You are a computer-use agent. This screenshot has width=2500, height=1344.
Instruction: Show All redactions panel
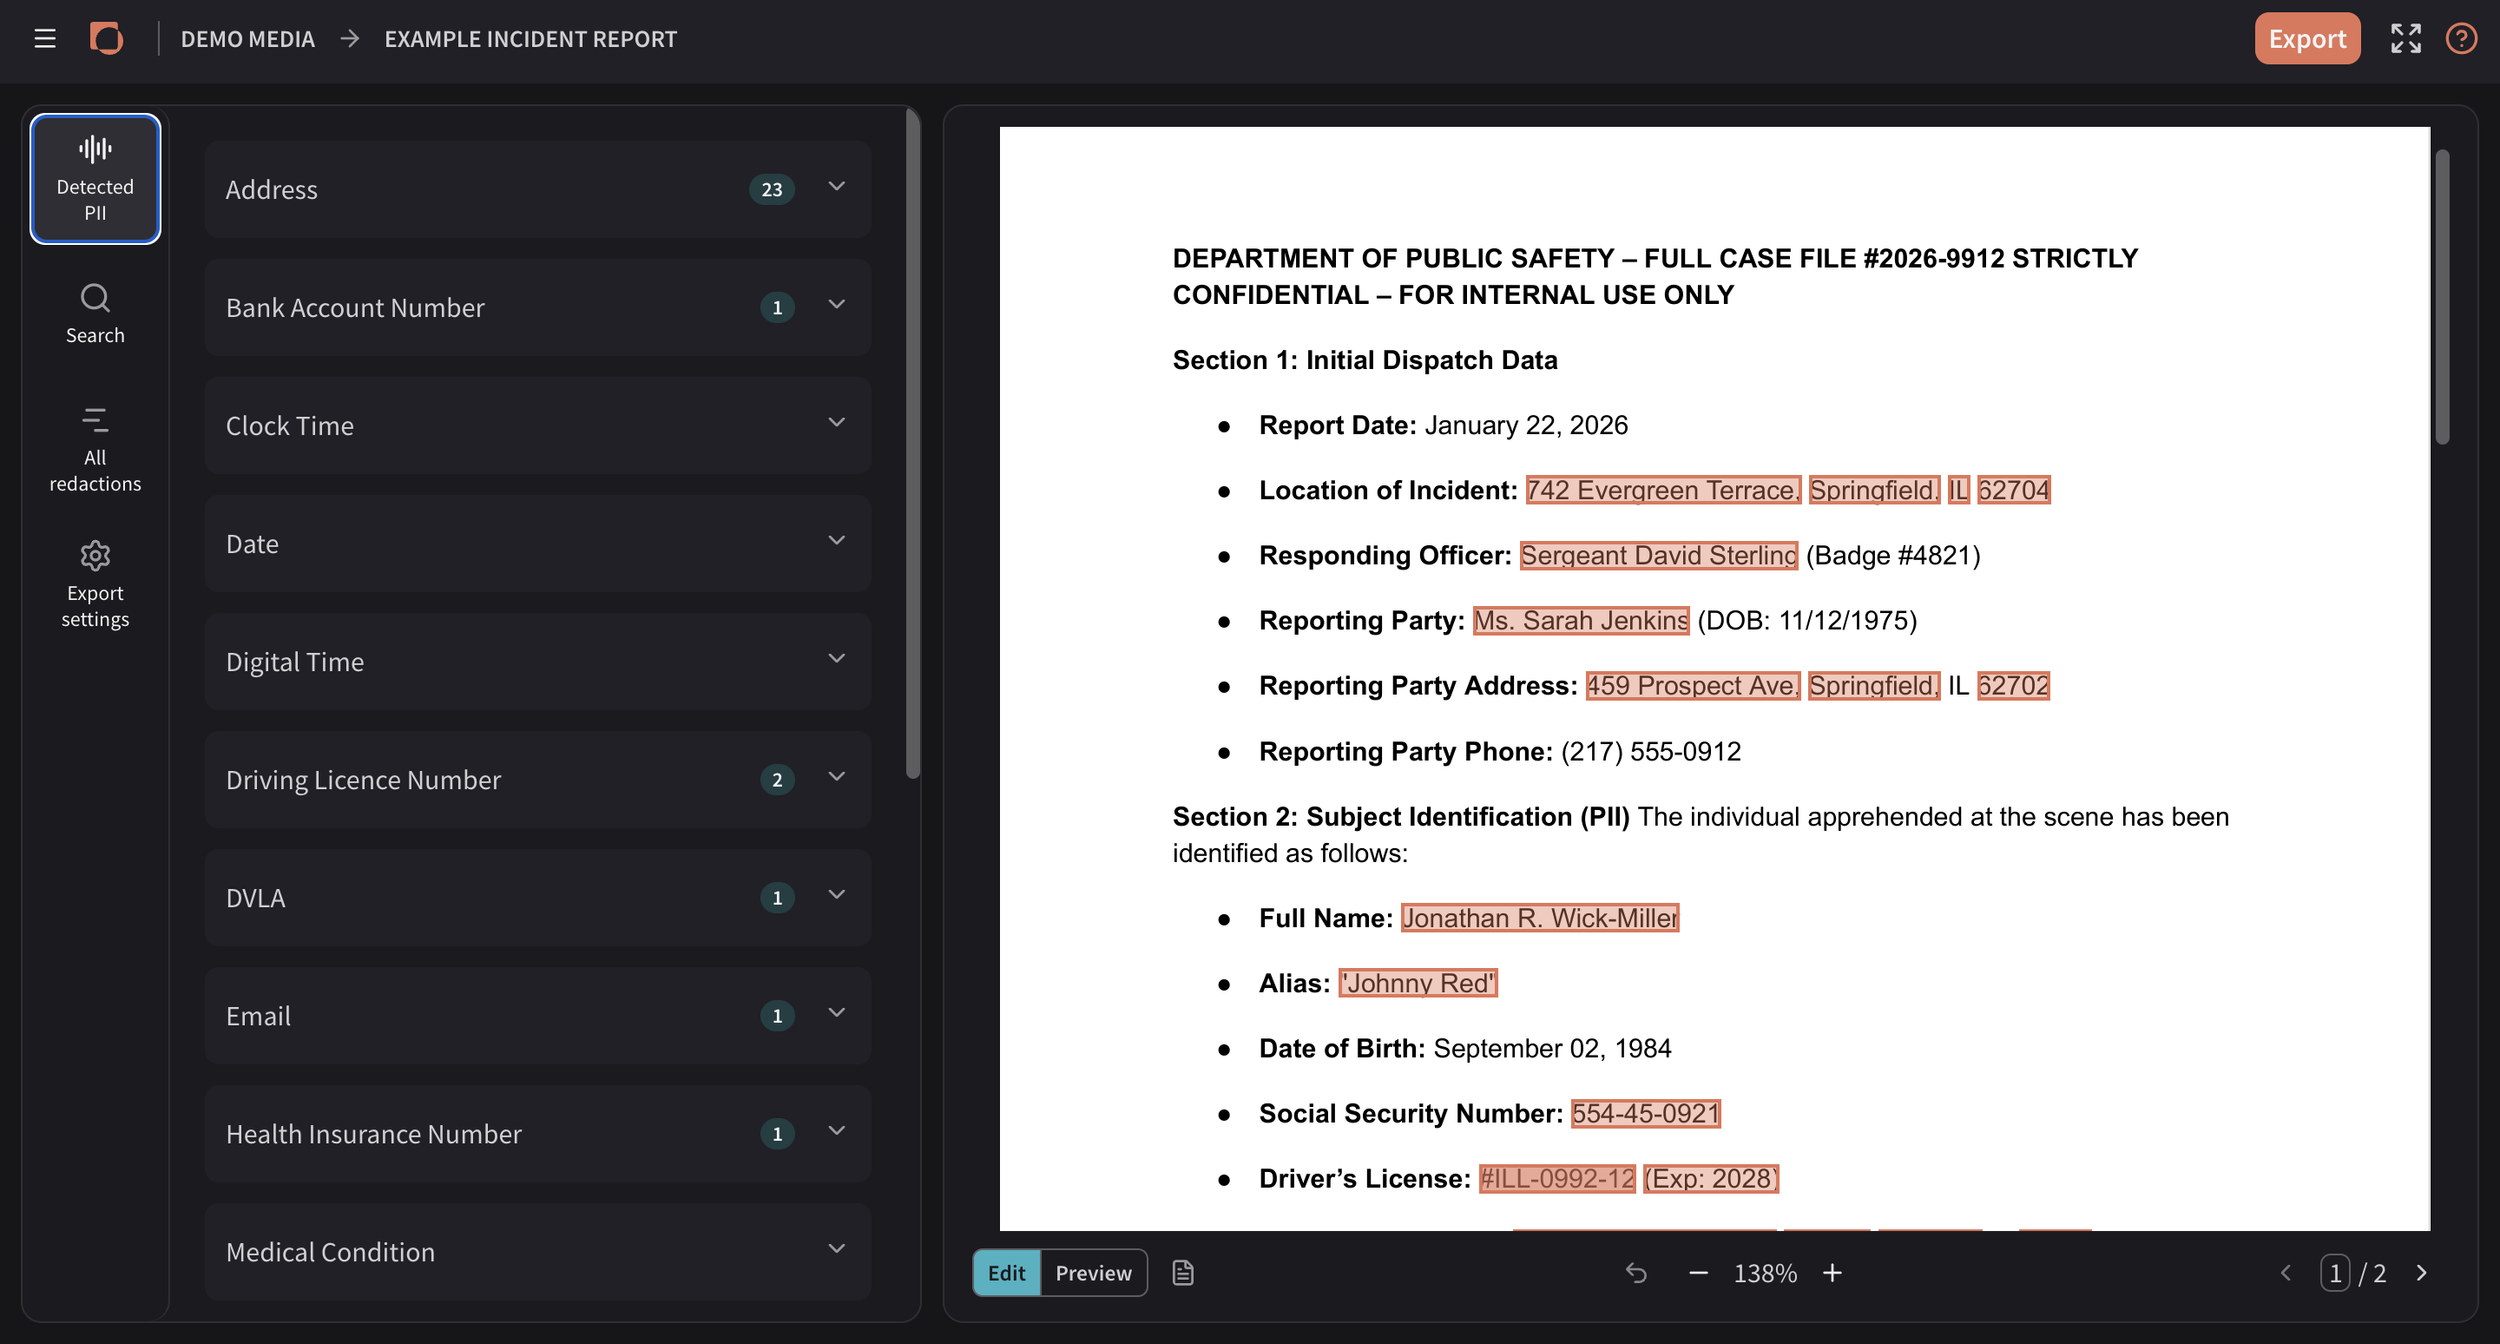[x=95, y=450]
